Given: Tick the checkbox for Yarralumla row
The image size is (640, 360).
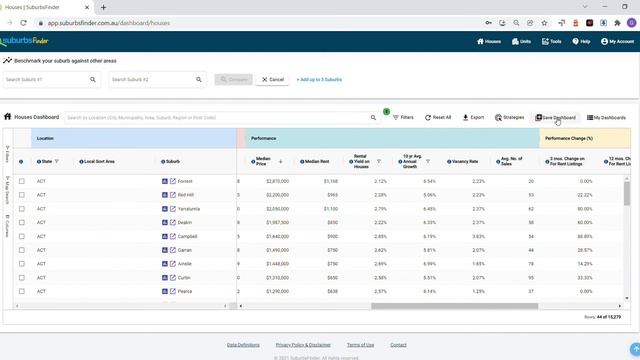Looking at the screenshot, I should click(x=22, y=209).
